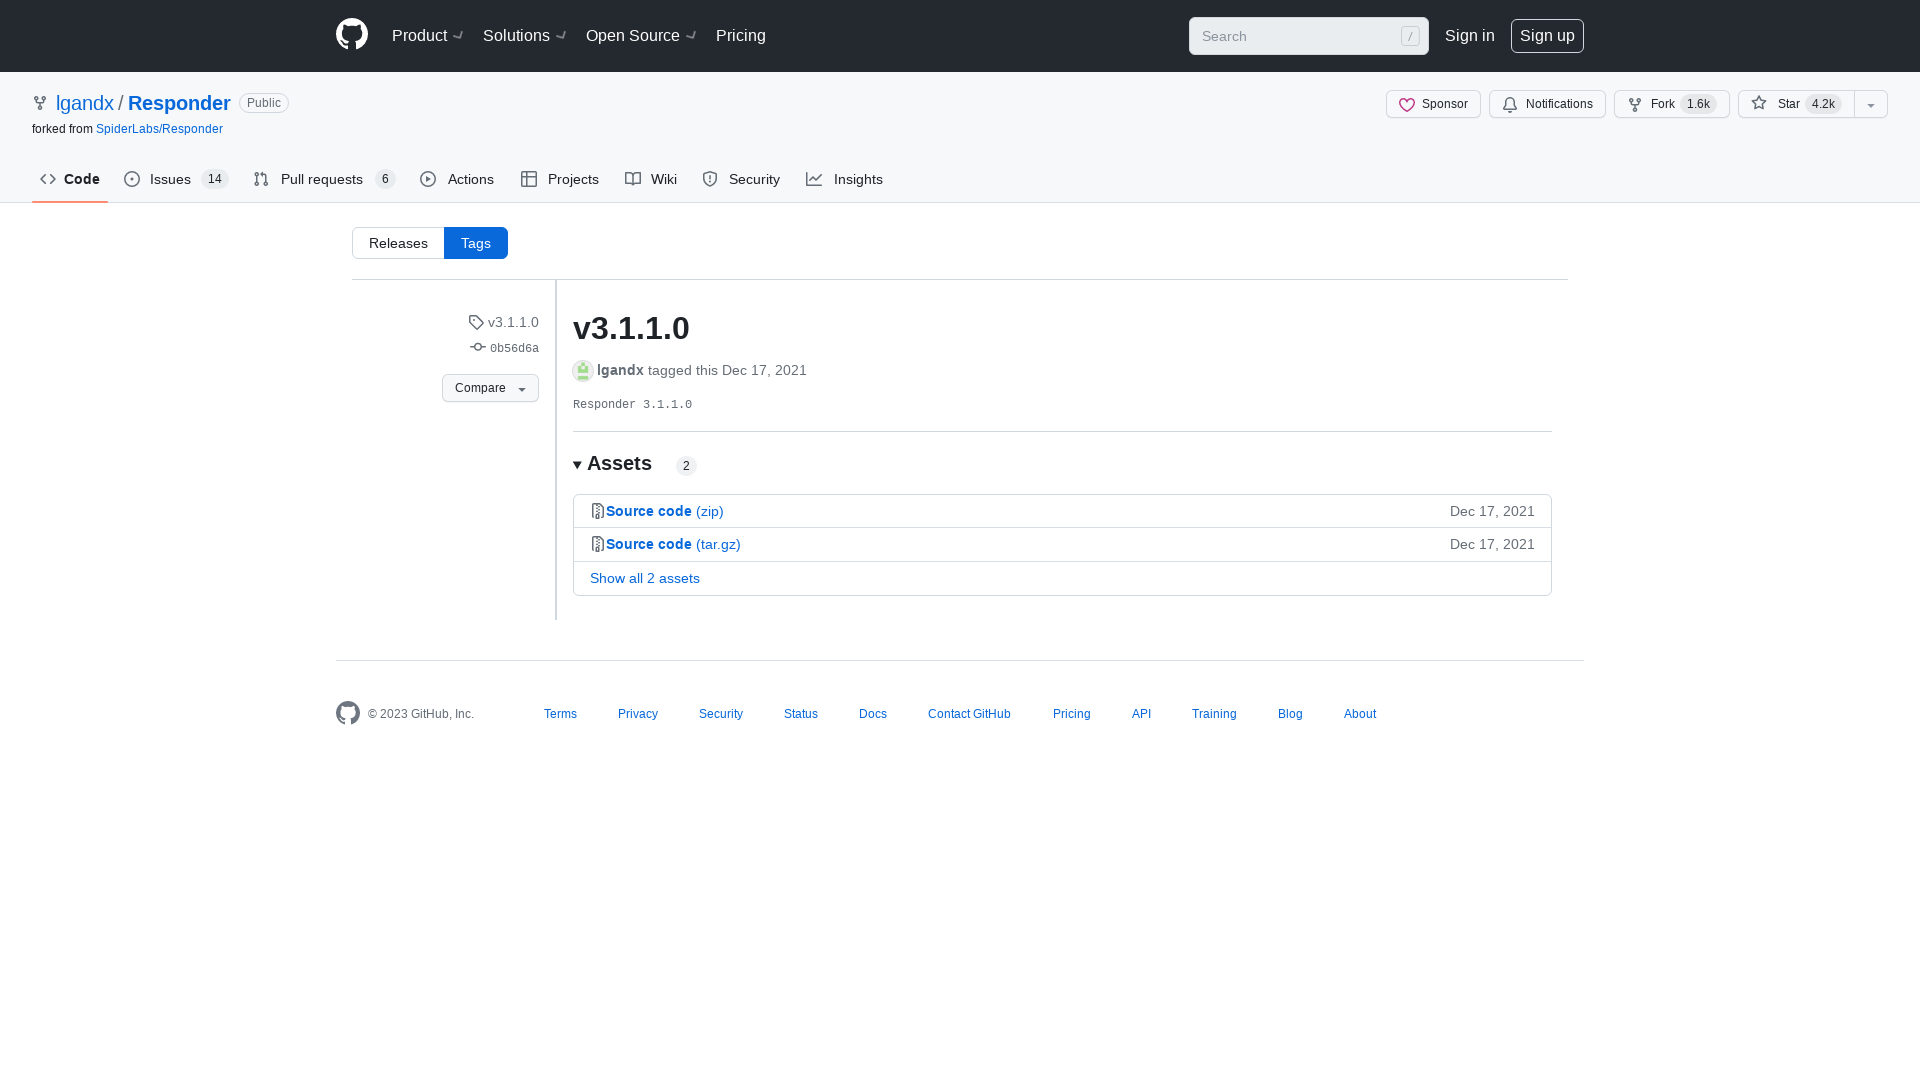This screenshot has width=1920, height=1080.
Task: Click the fork count 1.6k
Action: 1698,104
